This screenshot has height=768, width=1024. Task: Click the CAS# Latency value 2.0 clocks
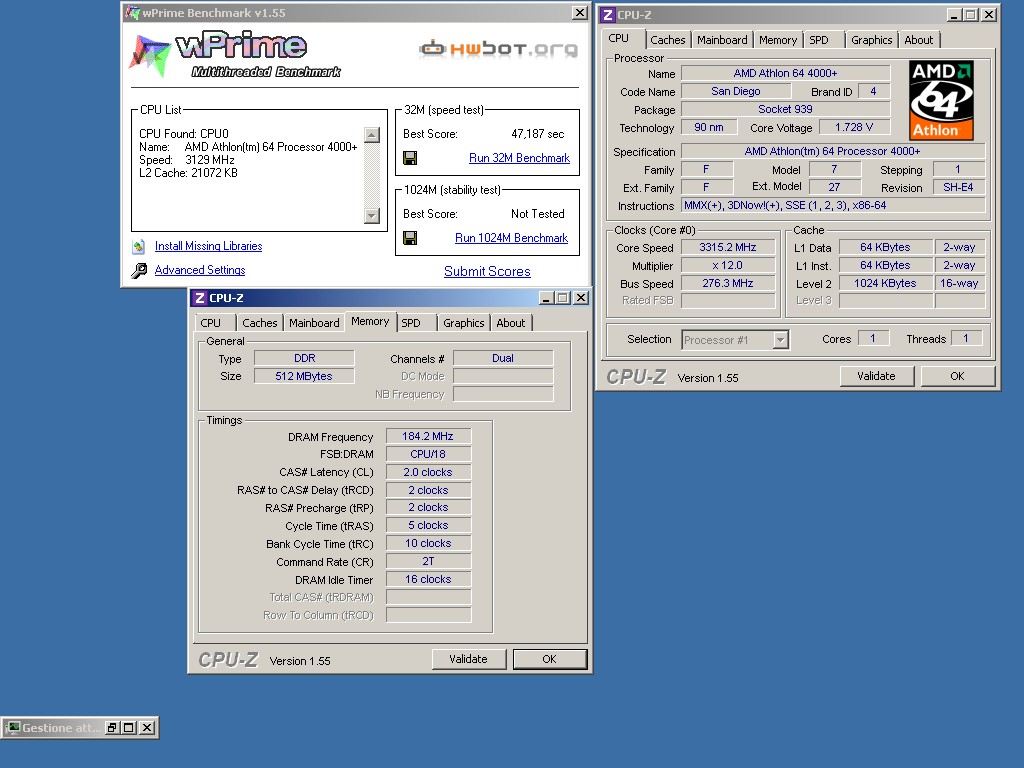[x=428, y=472]
